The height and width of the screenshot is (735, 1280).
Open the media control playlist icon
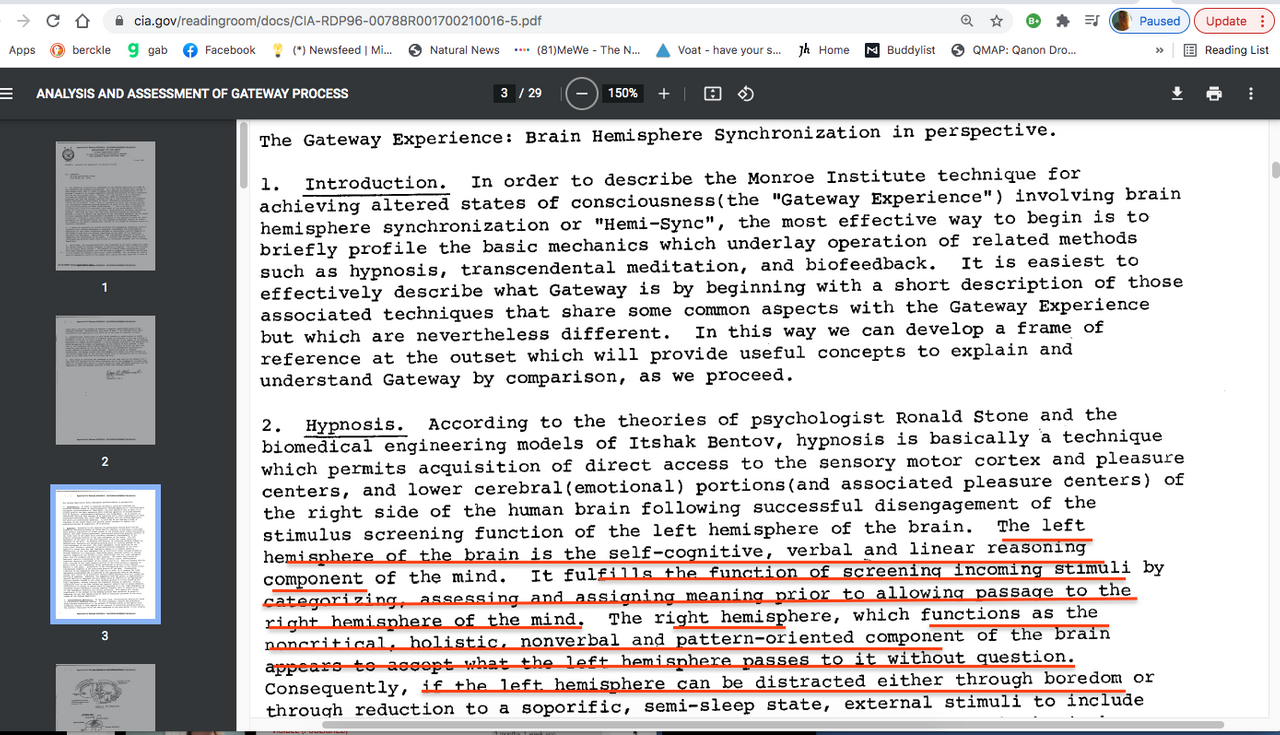click(1091, 21)
